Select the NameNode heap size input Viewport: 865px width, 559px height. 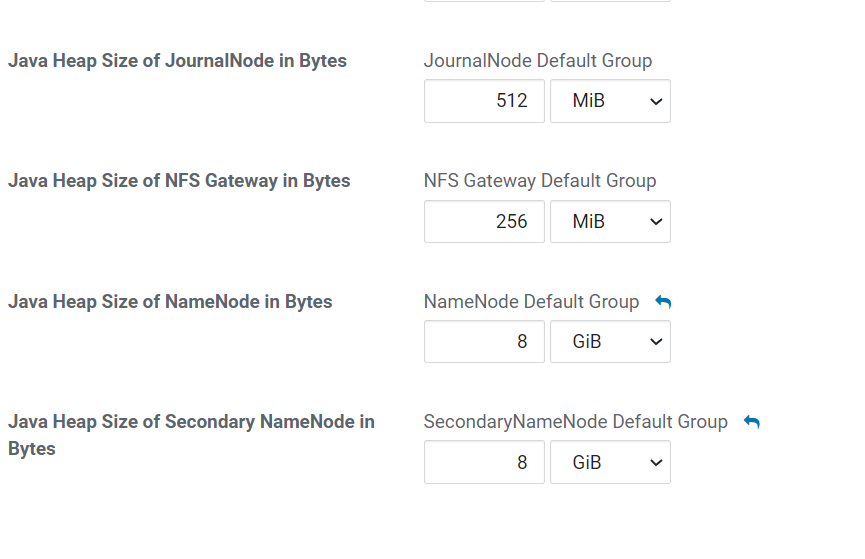point(484,342)
